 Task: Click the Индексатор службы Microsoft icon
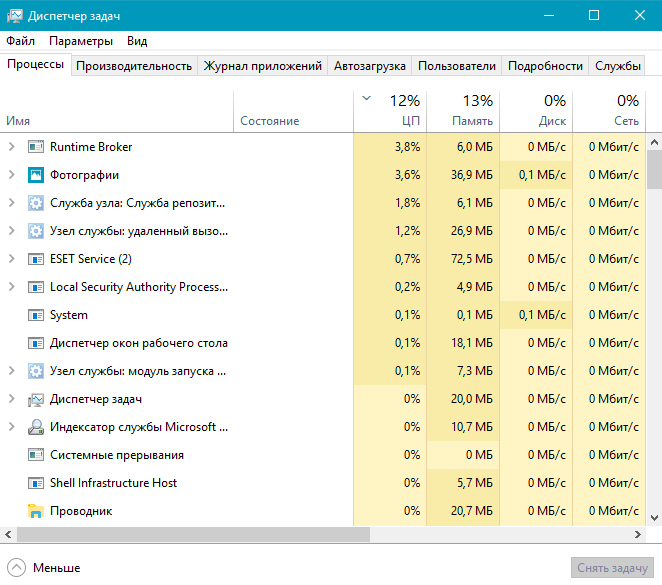click(x=36, y=427)
